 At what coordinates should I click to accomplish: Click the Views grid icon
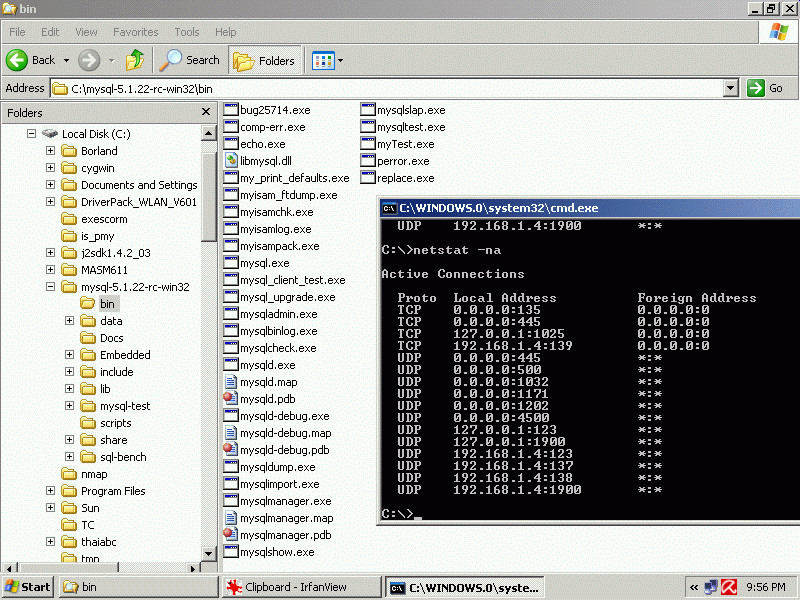tap(323, 61)
